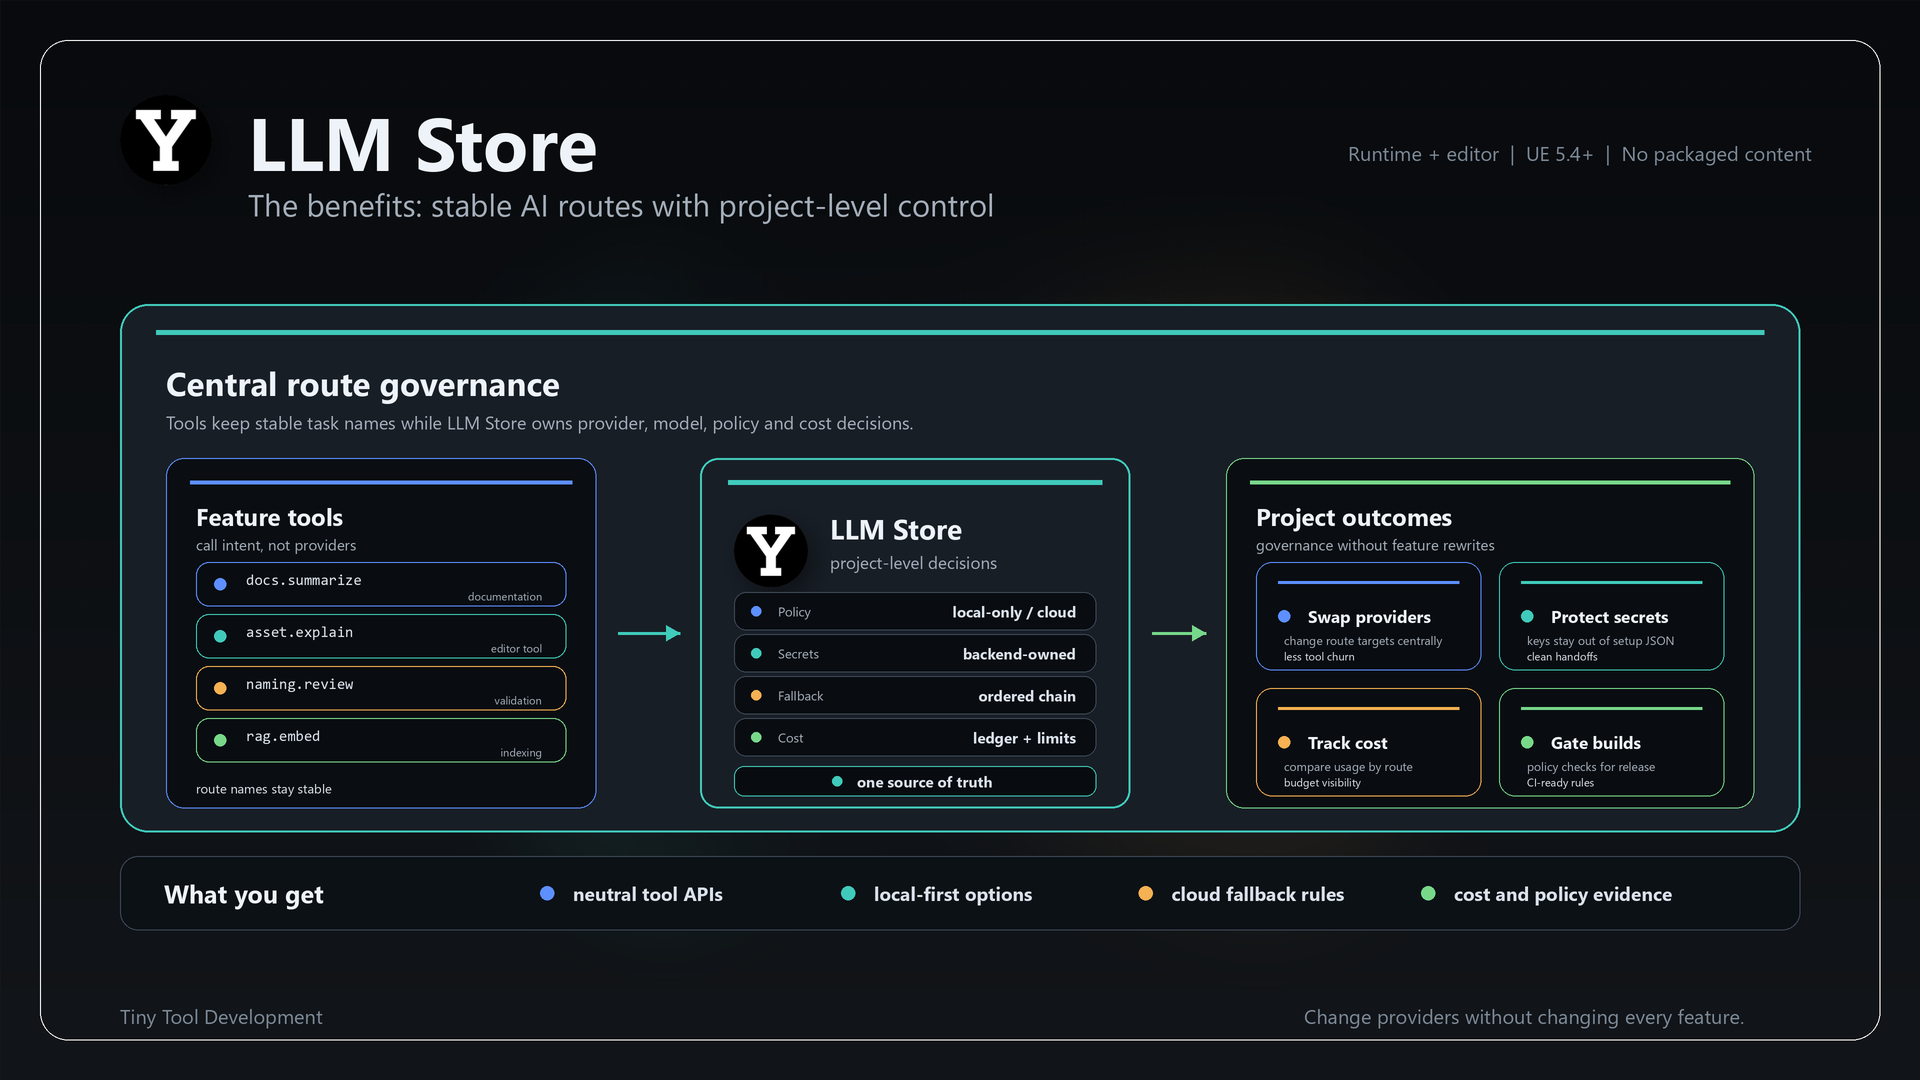Click the ledger + limits cost value

(1024, 738)
